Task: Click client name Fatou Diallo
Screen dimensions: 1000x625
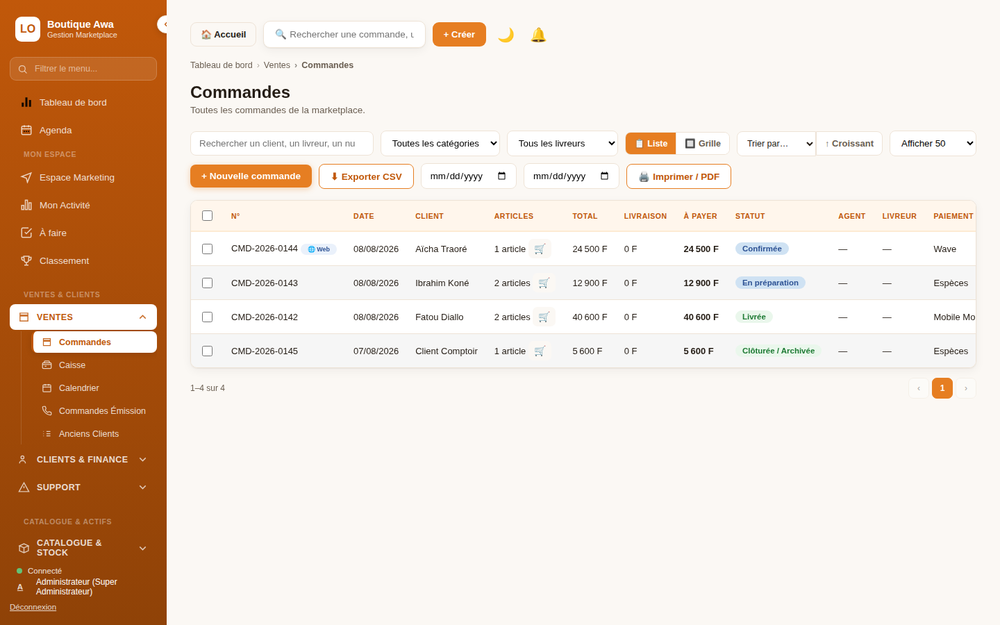Action: click(x=439, y=317)
